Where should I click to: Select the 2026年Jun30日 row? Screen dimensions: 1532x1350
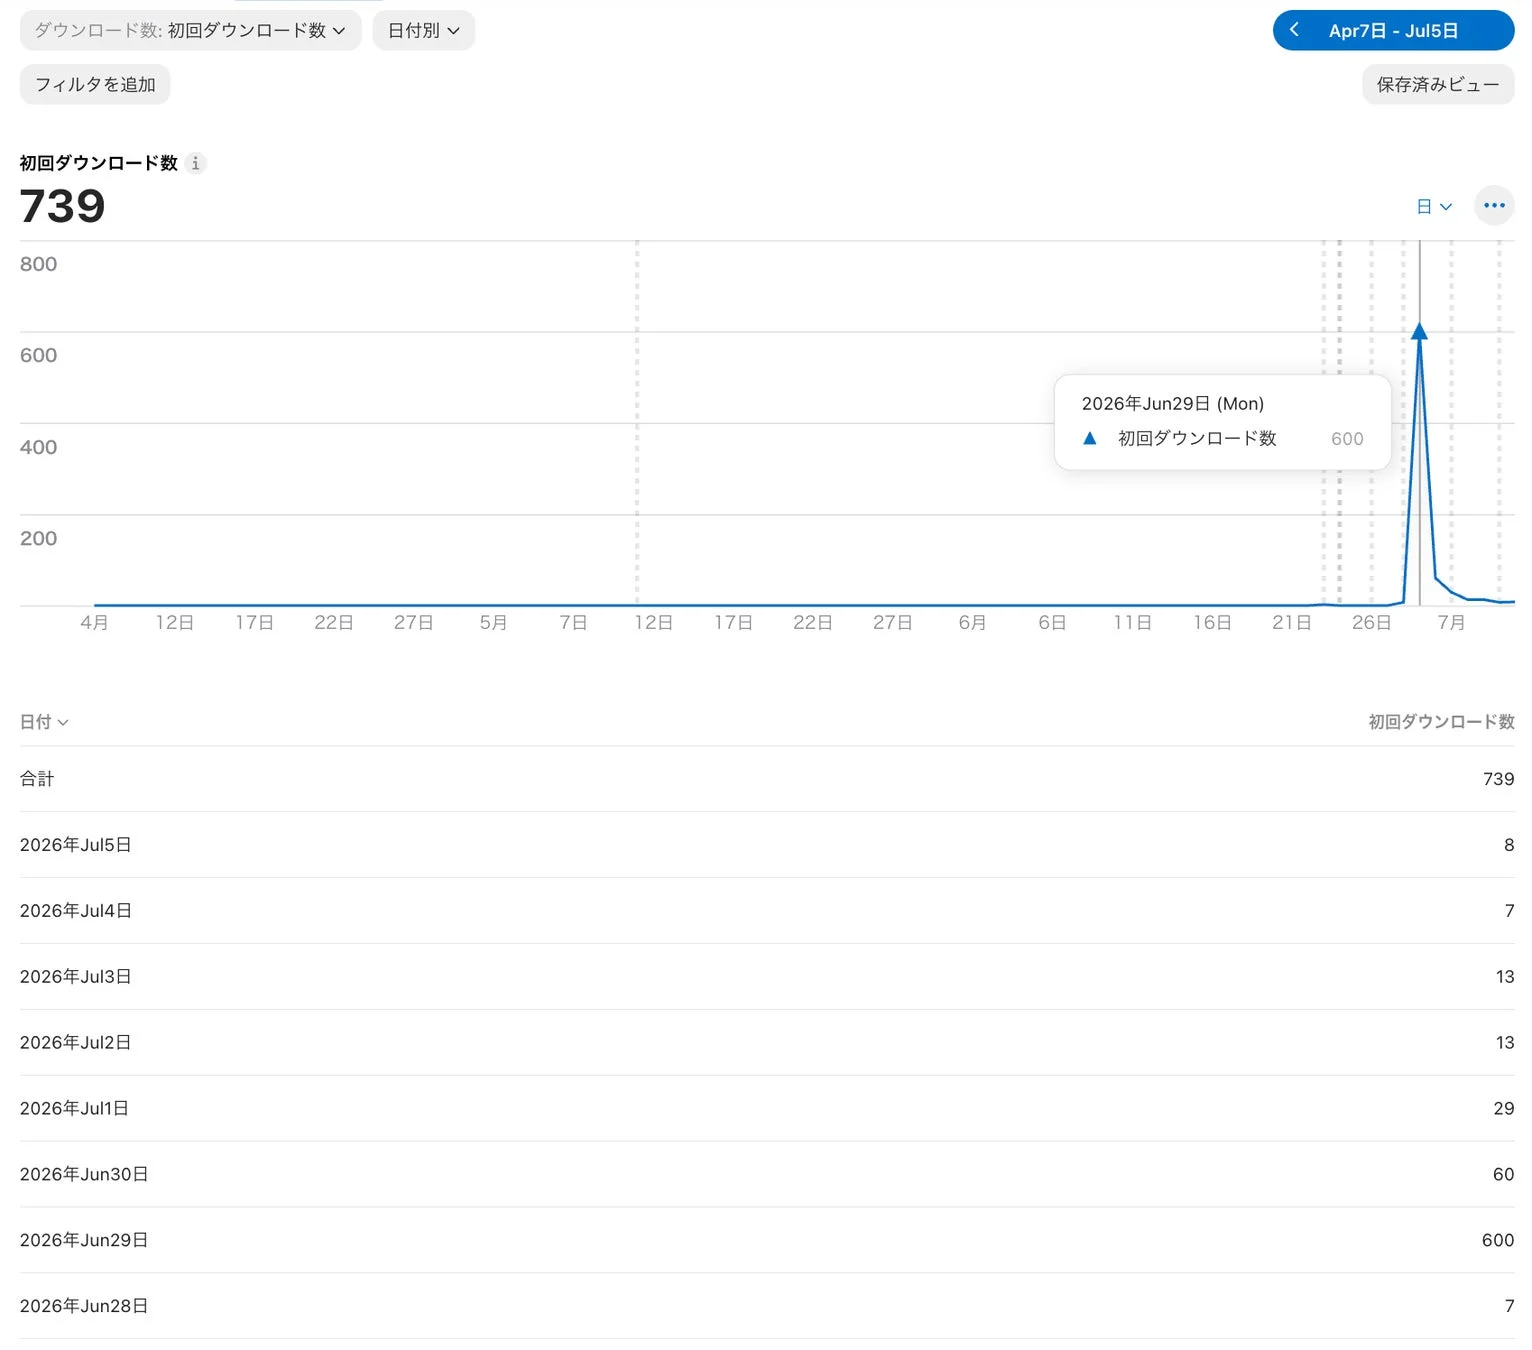click(x=767, y=1175)
